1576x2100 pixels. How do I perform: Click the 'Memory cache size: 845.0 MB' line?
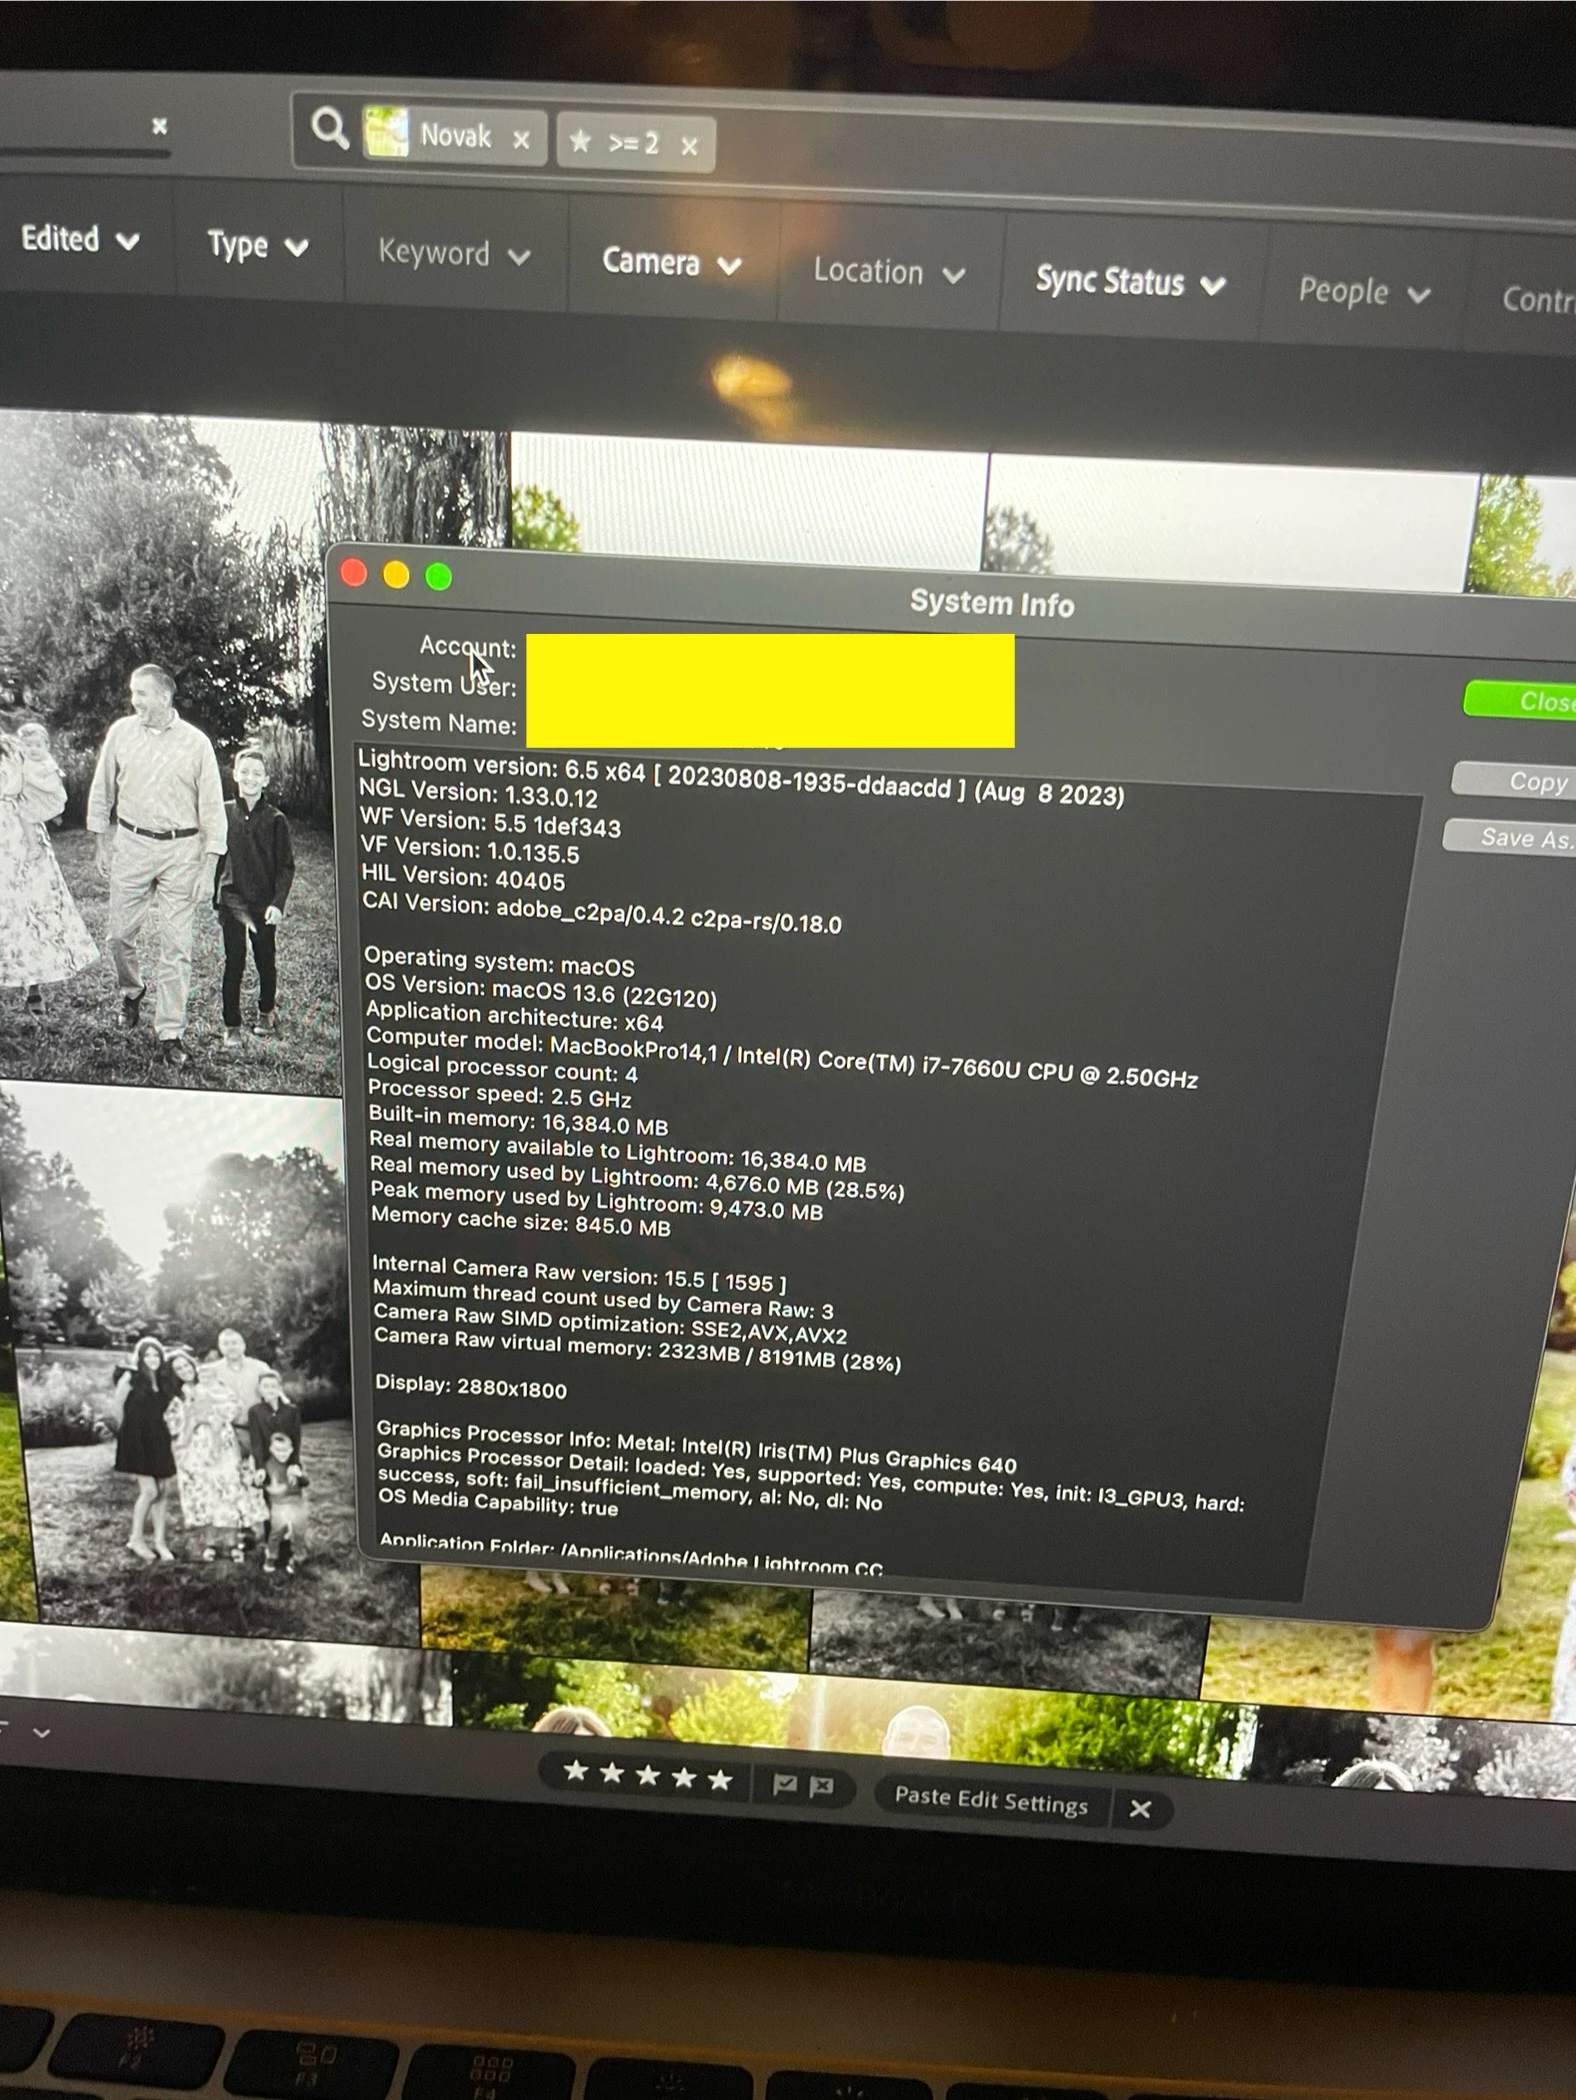521,1221
